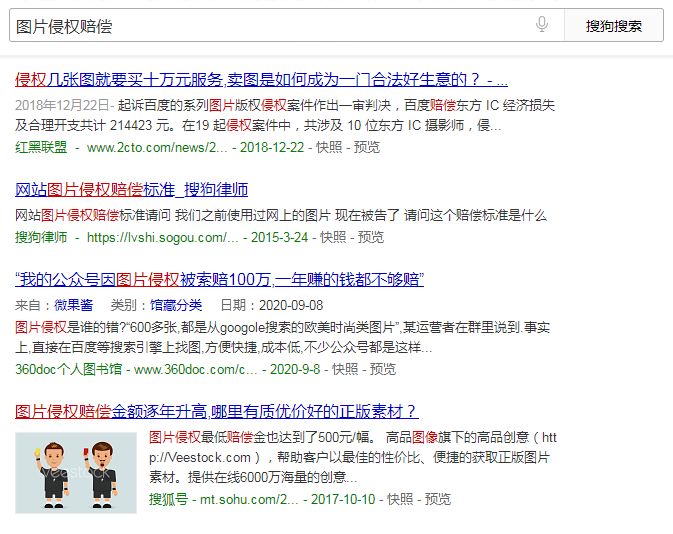Click the www.360doc.com URL

click(195, 369)
